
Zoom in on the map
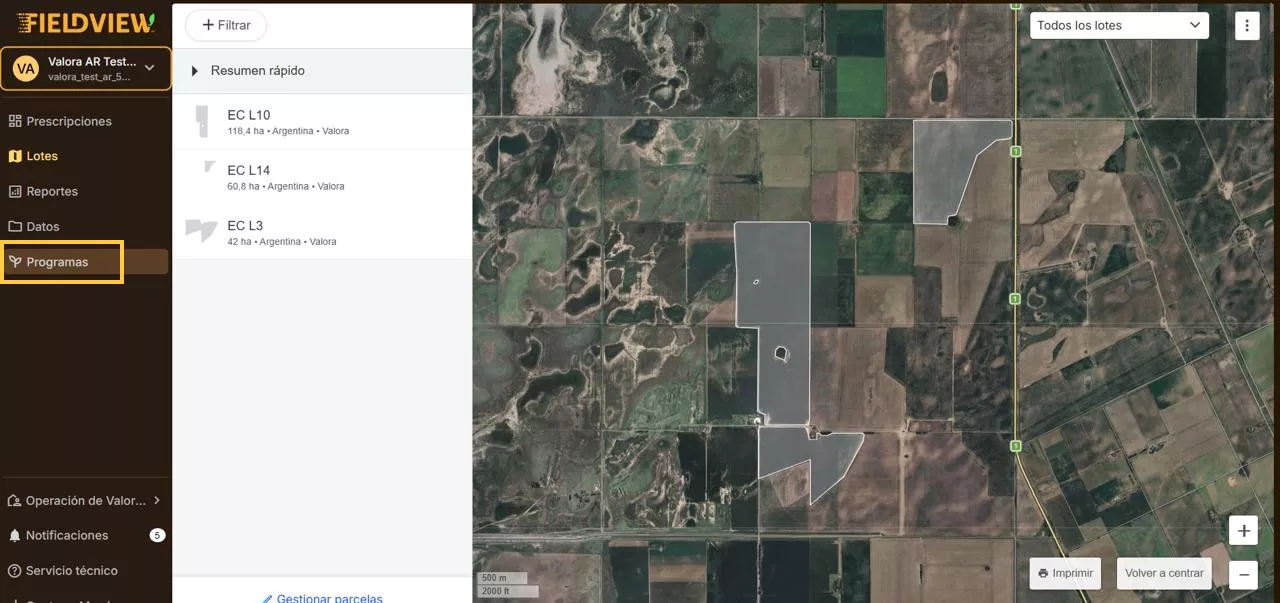[x=1243, y=531]
